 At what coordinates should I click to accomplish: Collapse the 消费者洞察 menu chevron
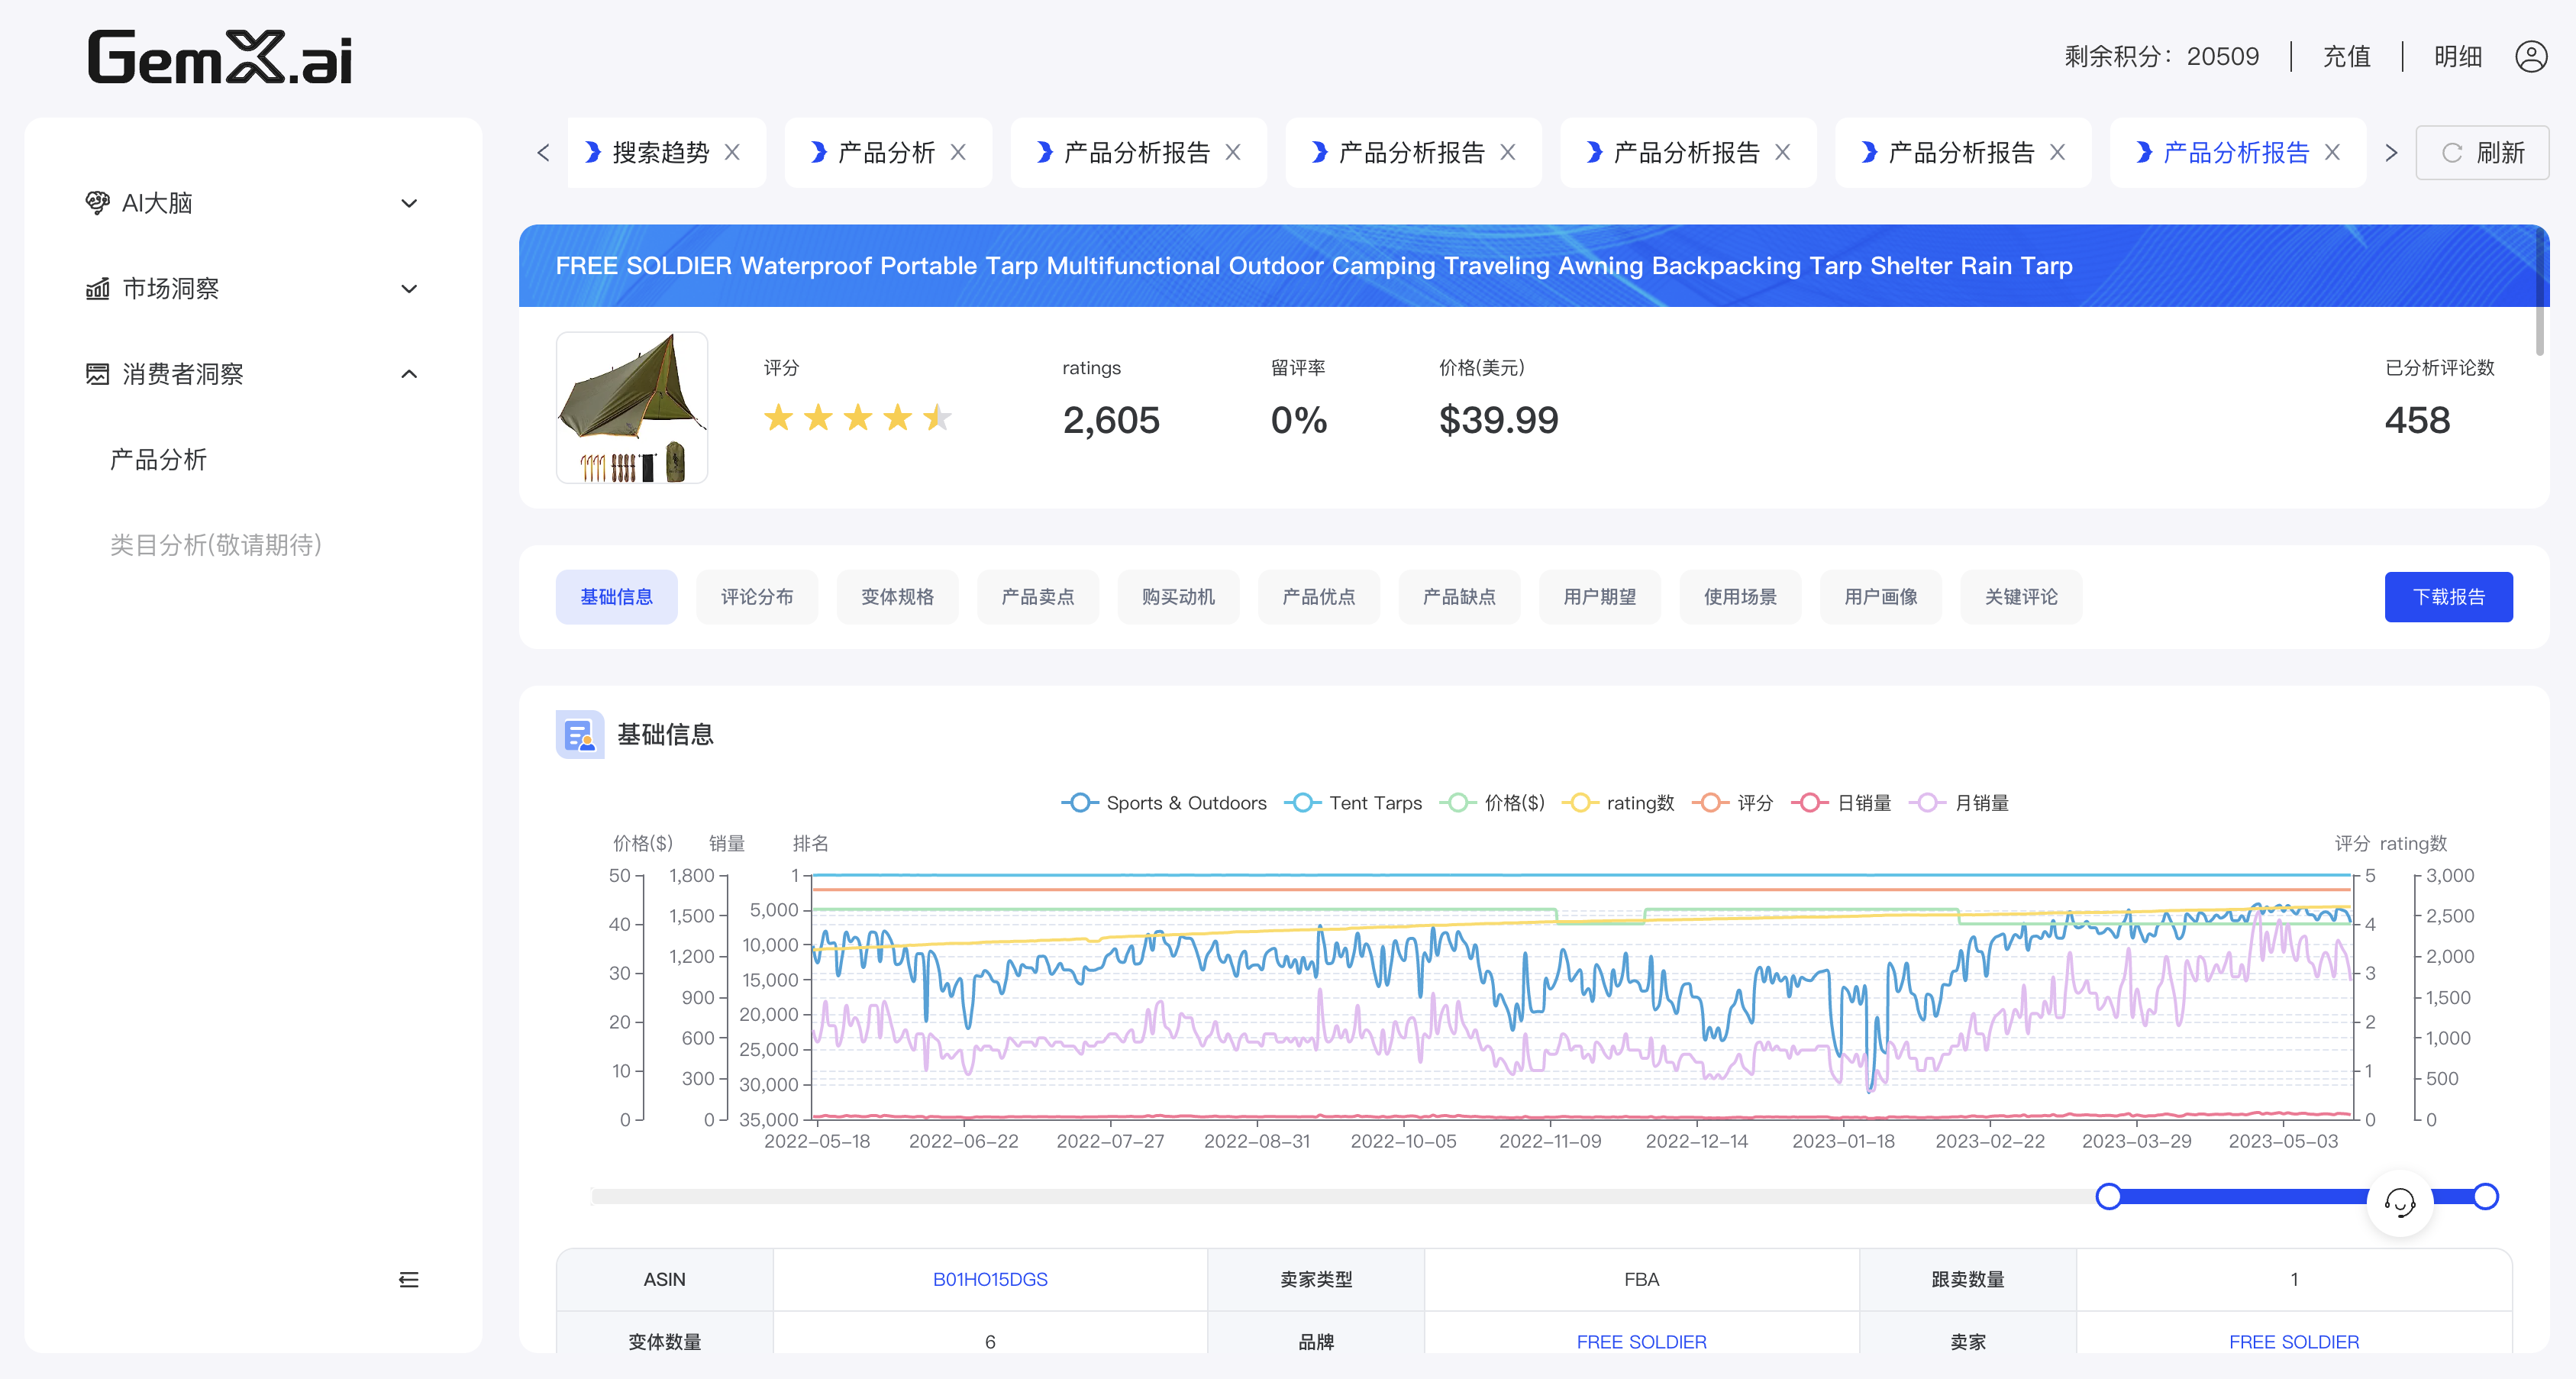pyautogui.click(x=409, y=374)
